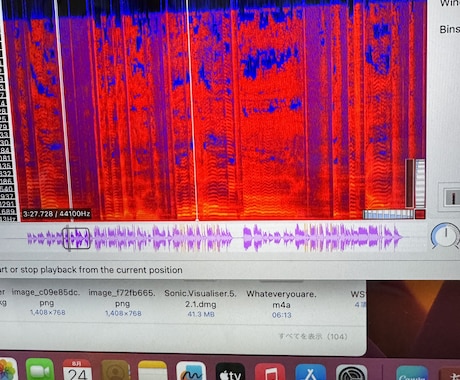Open Contacts from the Dock
460x380 pixels.
[x=115, y=370]
